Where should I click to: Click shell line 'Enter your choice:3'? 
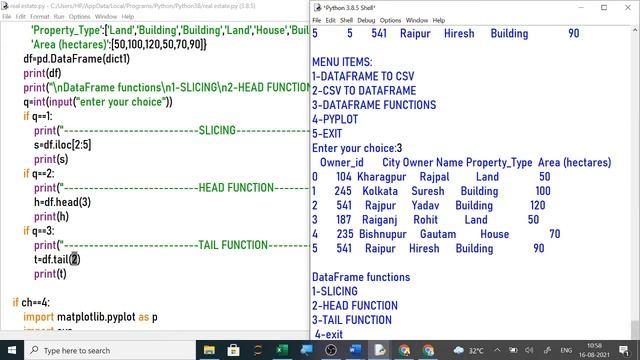coord(357,148)
